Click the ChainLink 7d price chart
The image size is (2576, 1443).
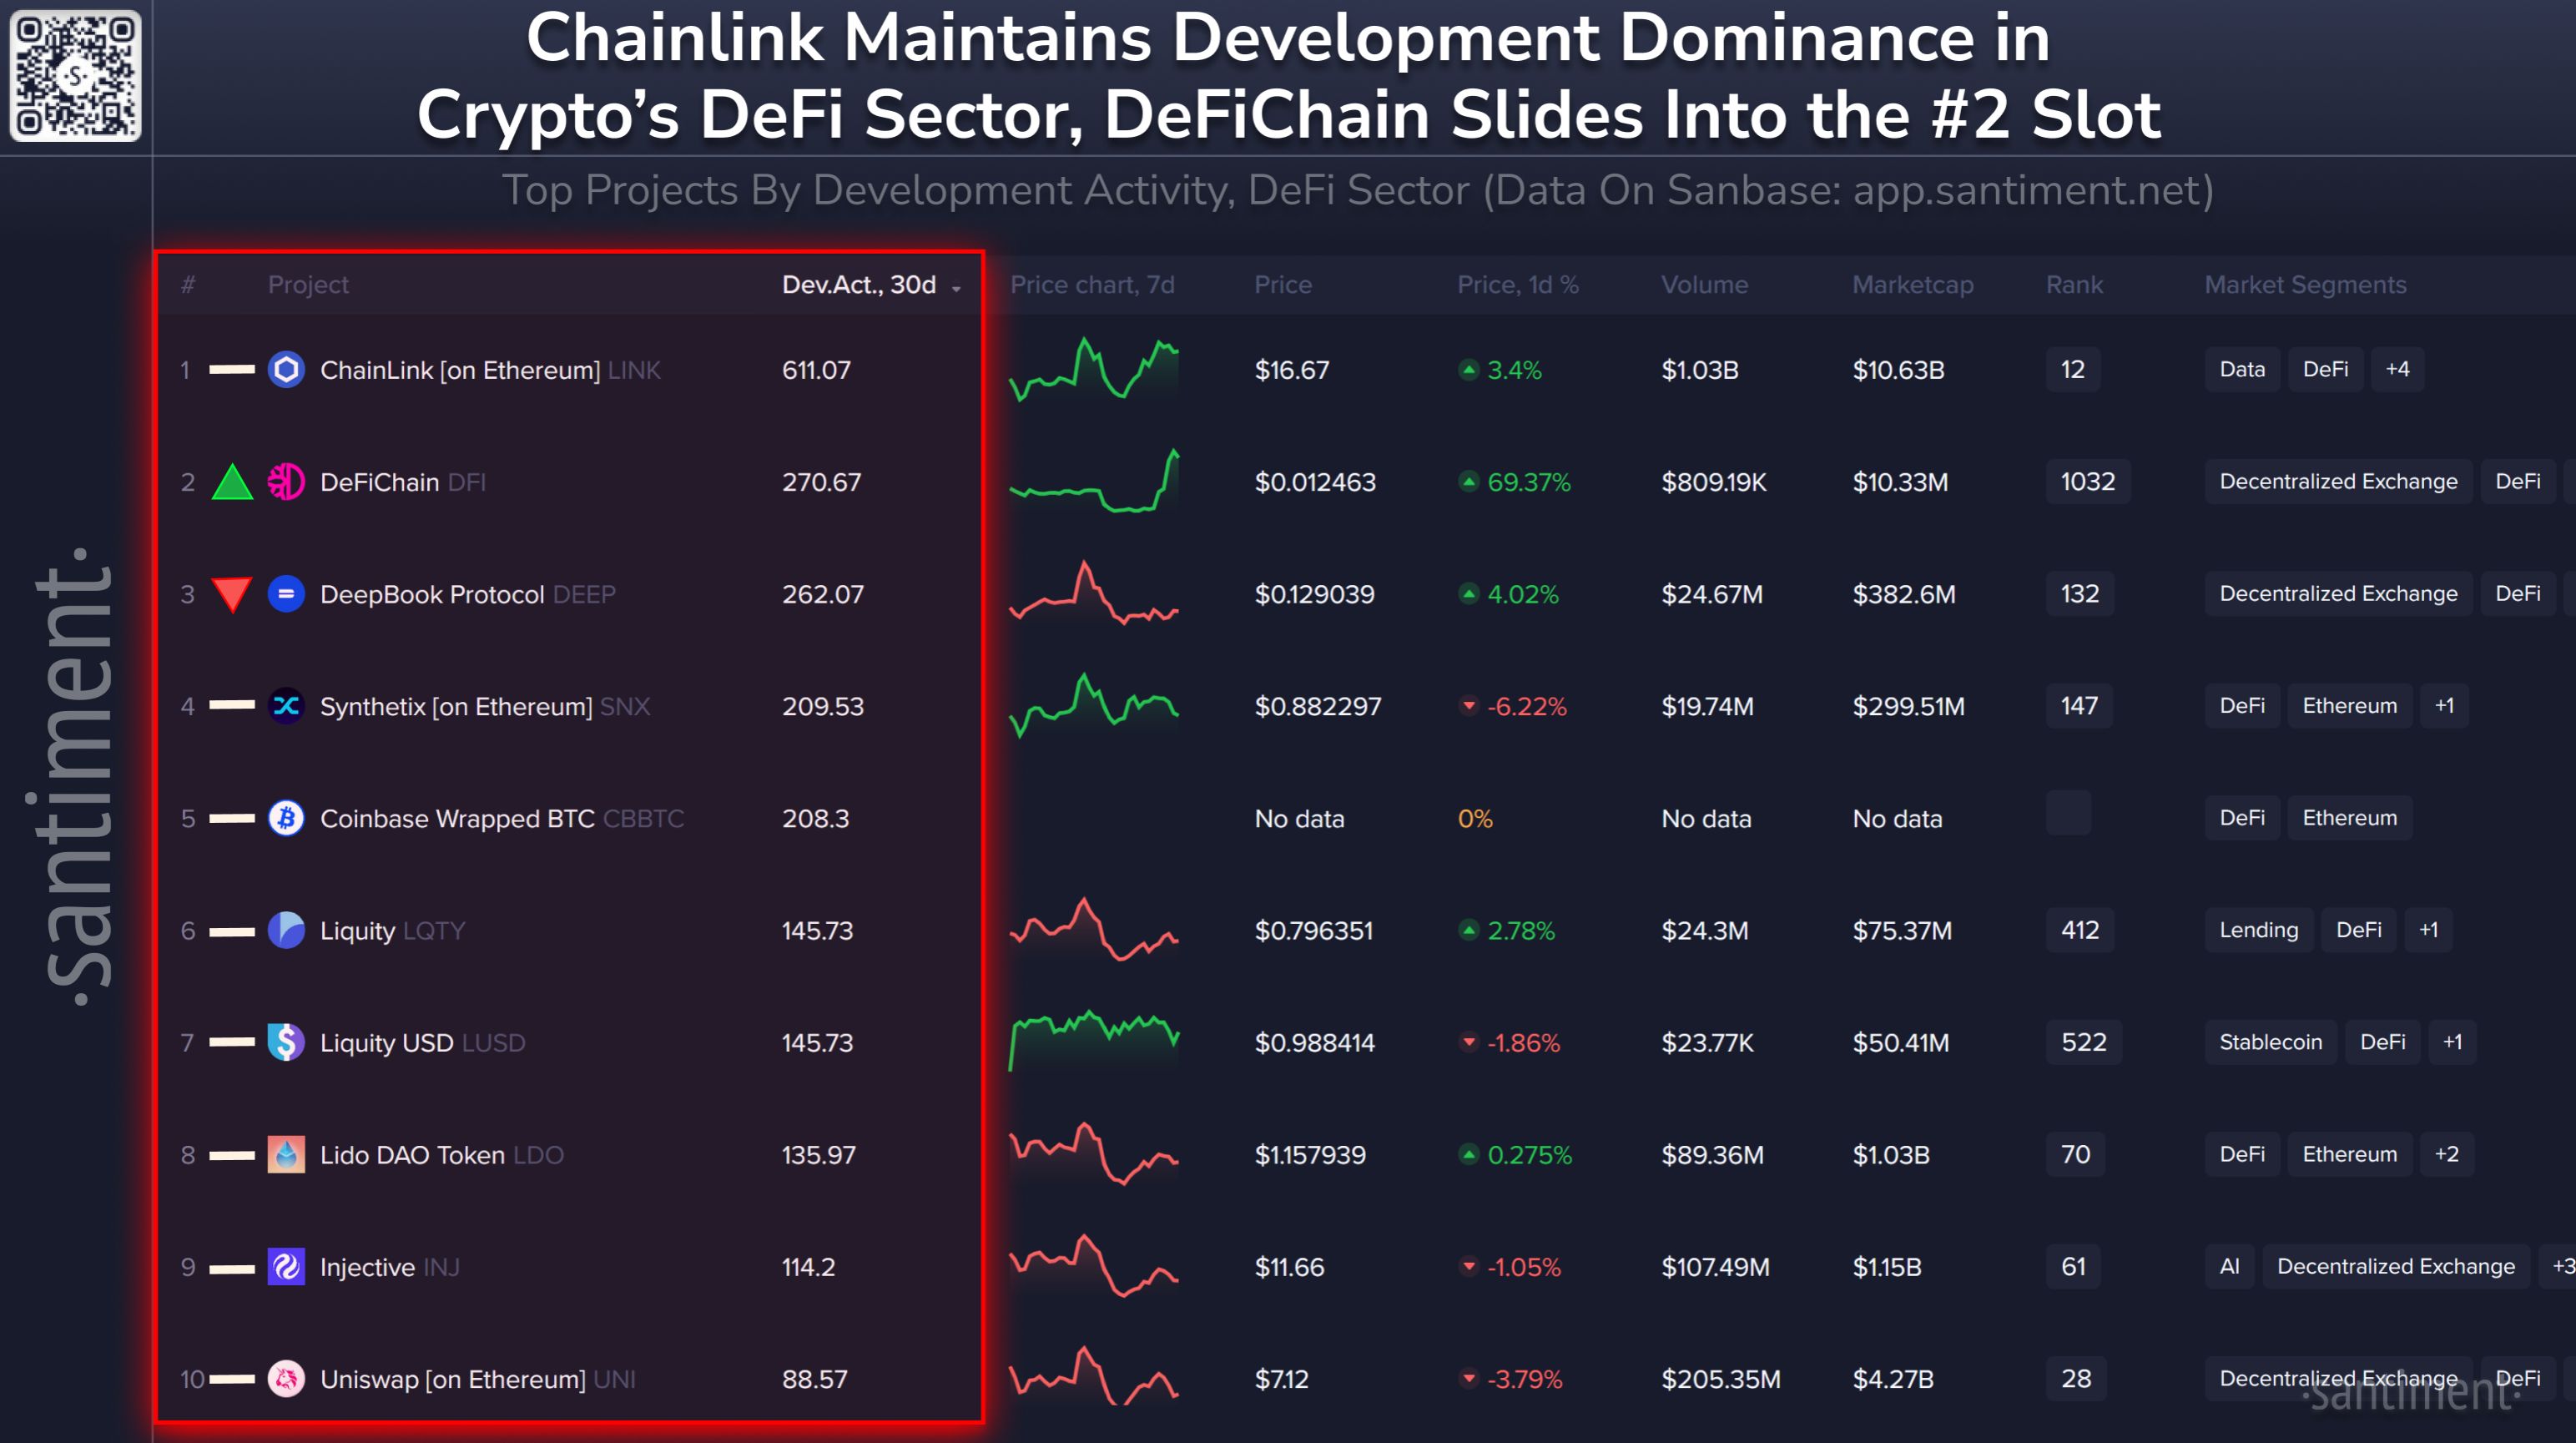(x=1093, y=370)
